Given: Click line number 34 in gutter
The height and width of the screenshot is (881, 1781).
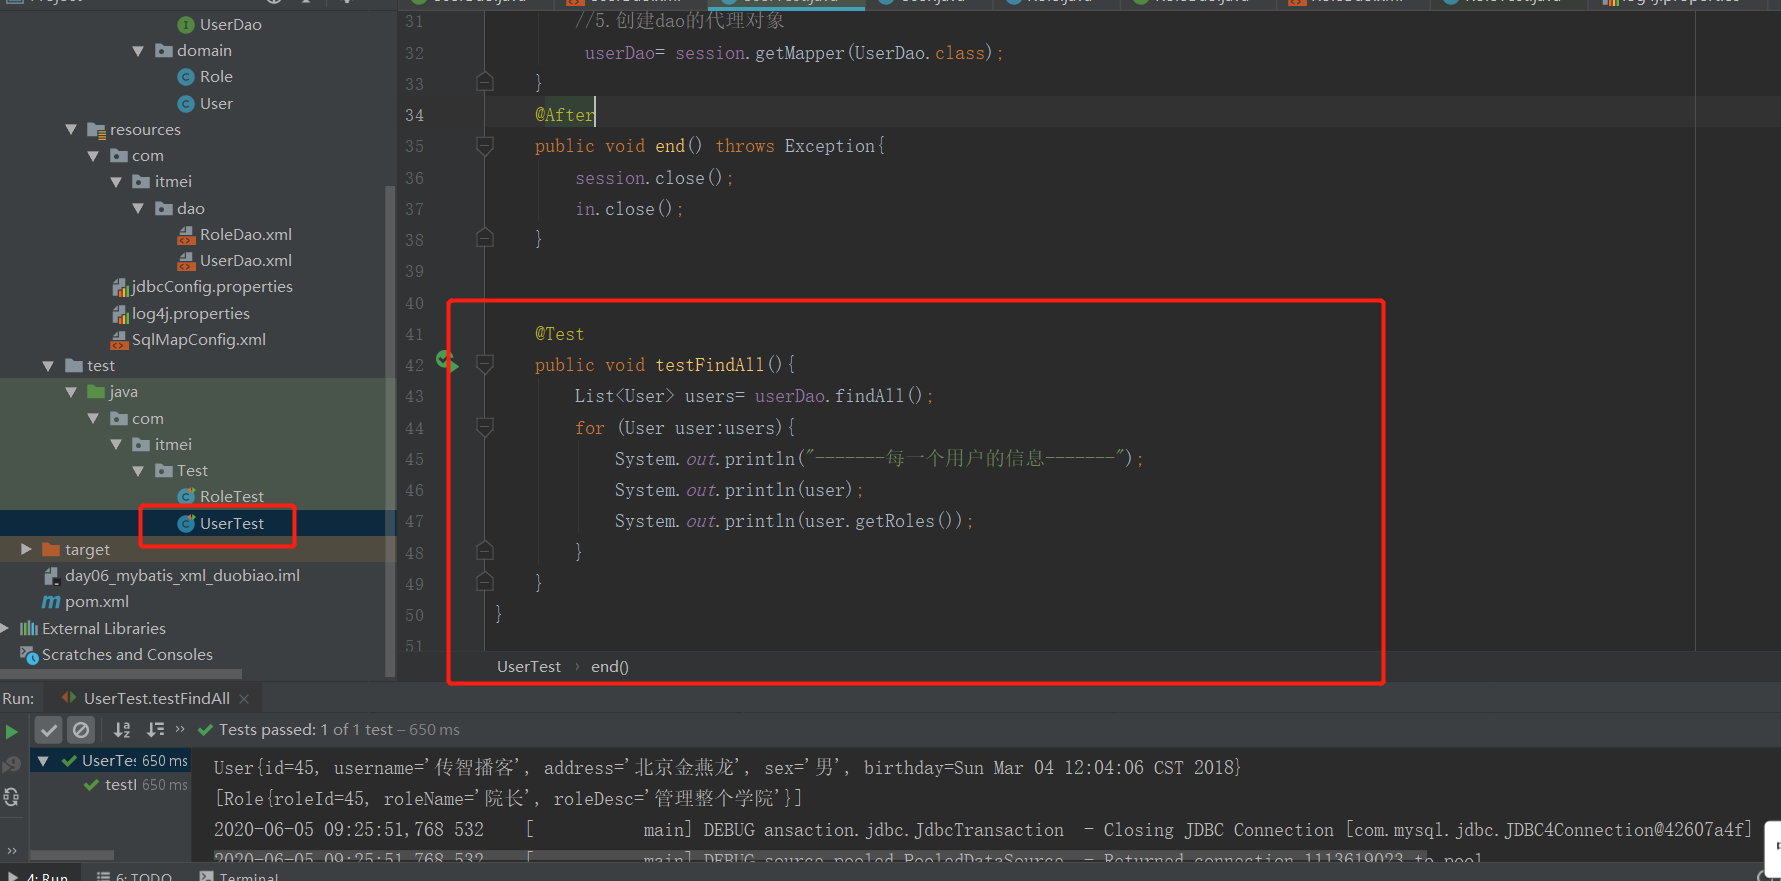Looking at the screenshot, I should 414,115.
